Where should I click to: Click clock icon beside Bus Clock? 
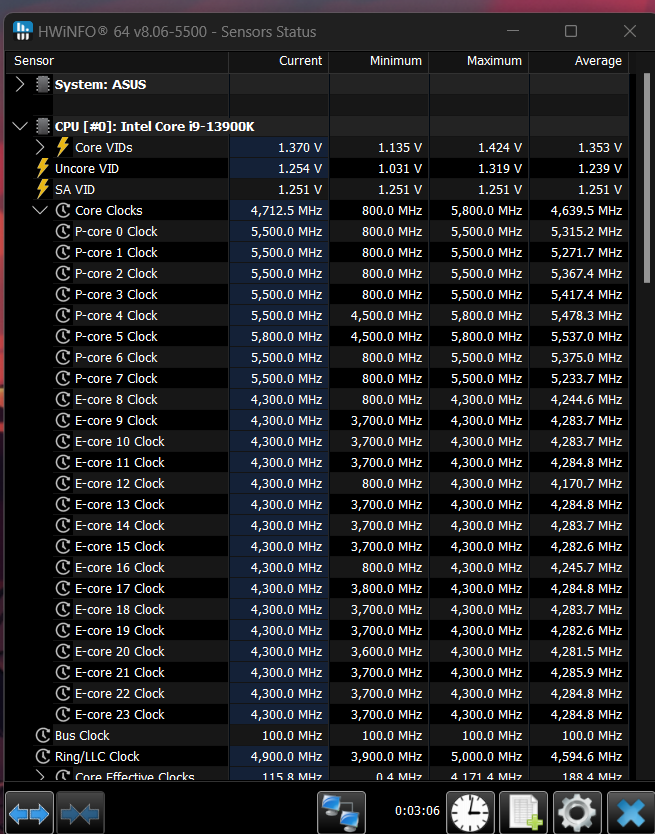(43, 735)
